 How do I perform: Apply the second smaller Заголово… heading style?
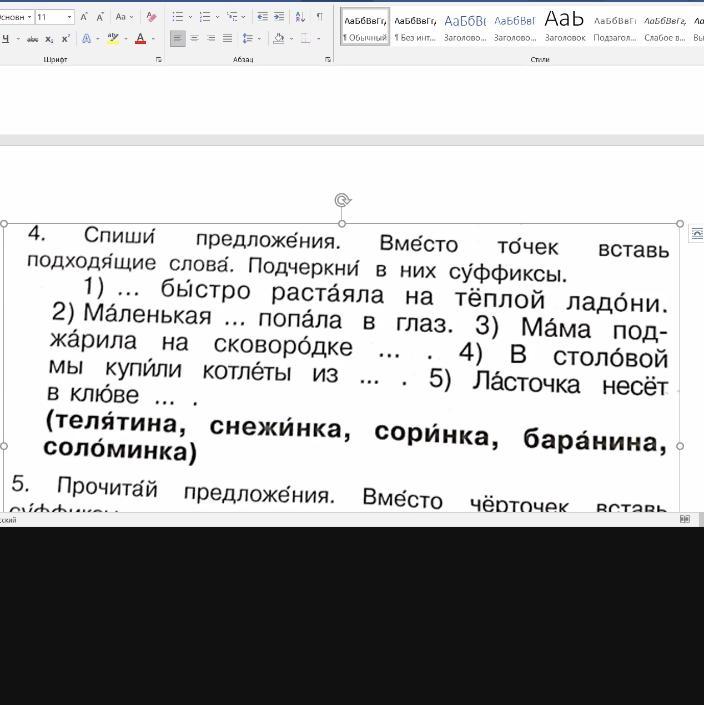click(x=515, y=28)
